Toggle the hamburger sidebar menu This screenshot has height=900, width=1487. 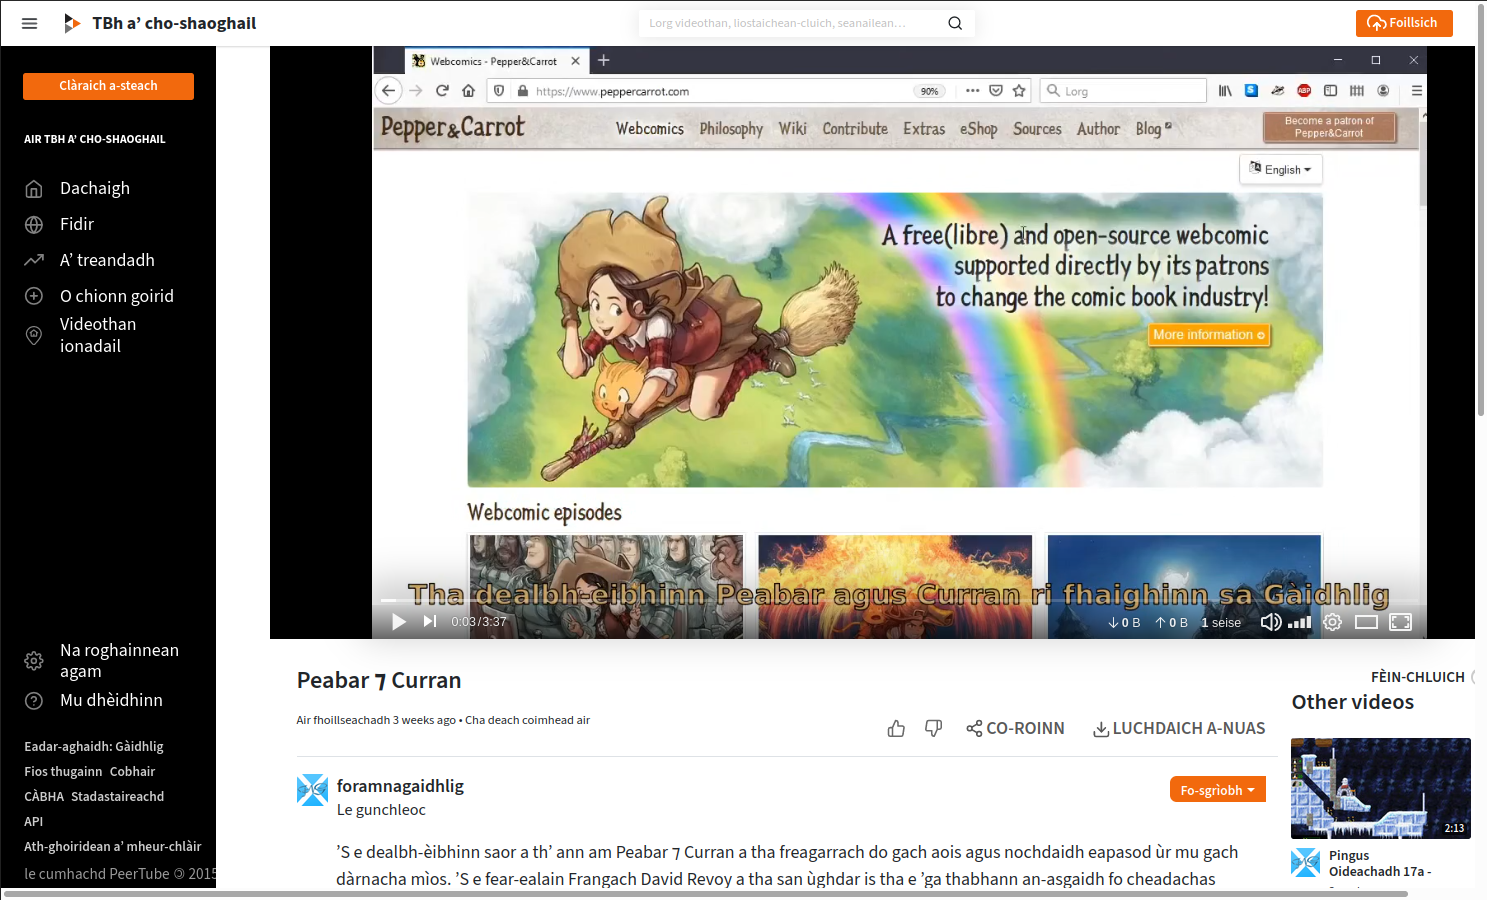[29, 23]
